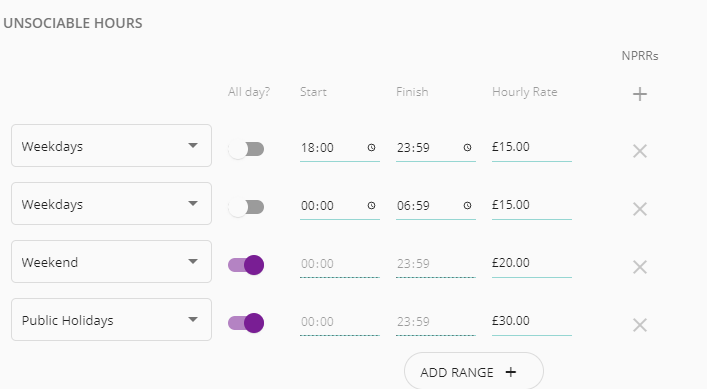Open clock picker for 23:59 weekday finish
The height and width of the screenshot is (389, 707).
point(467,147)
